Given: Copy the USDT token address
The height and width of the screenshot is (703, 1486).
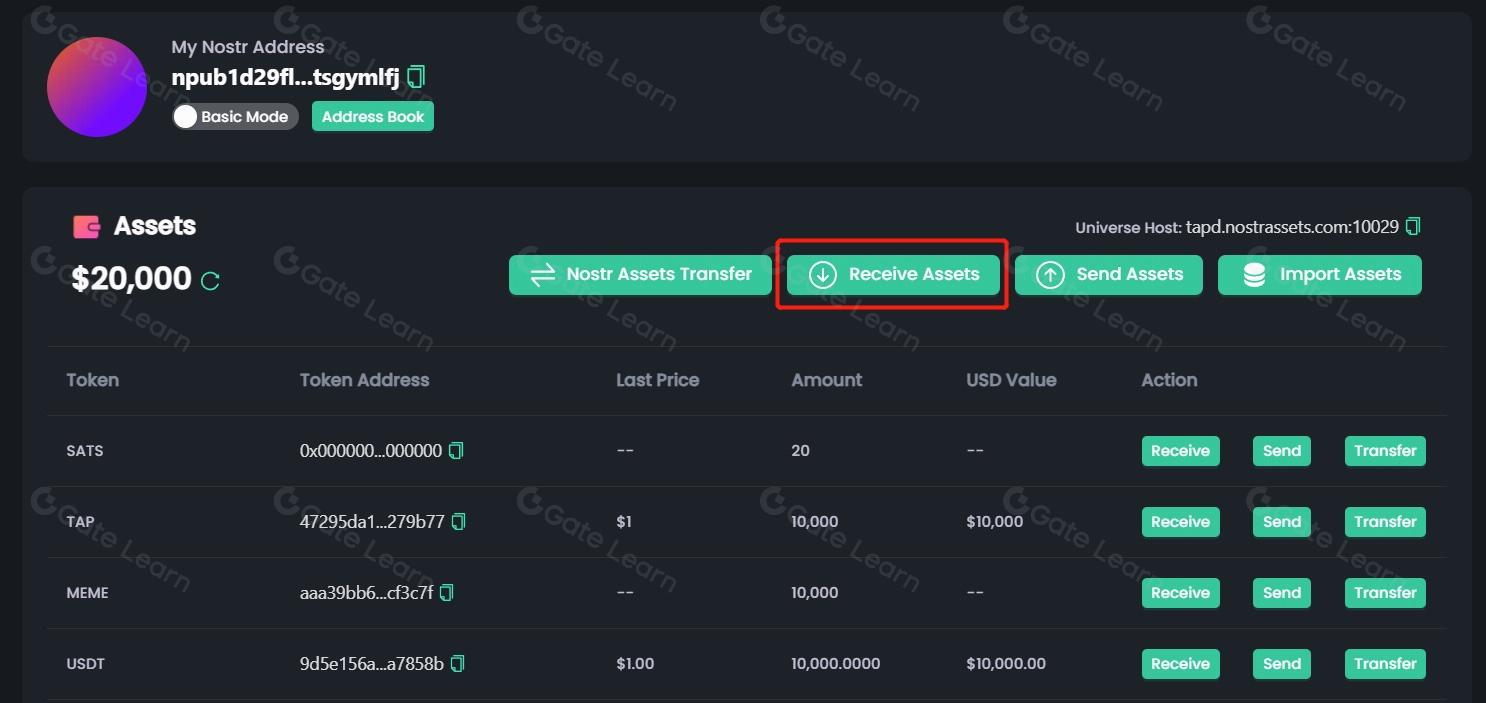Looking at the screenshot, I should coord(458,664).
